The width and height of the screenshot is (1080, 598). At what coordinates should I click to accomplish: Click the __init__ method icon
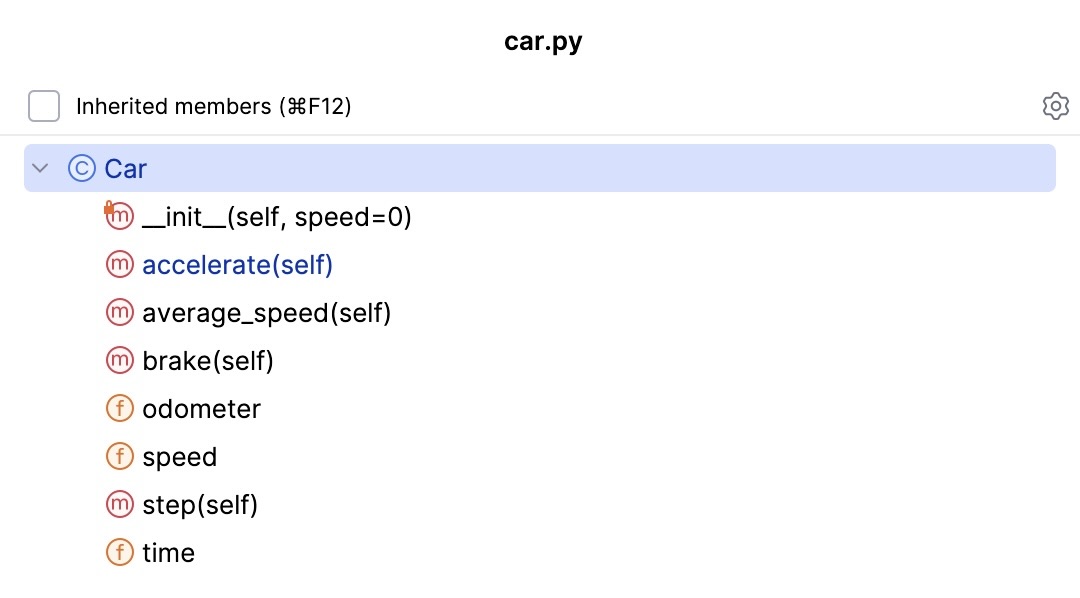pyautogui.click(x=119, y=216)
